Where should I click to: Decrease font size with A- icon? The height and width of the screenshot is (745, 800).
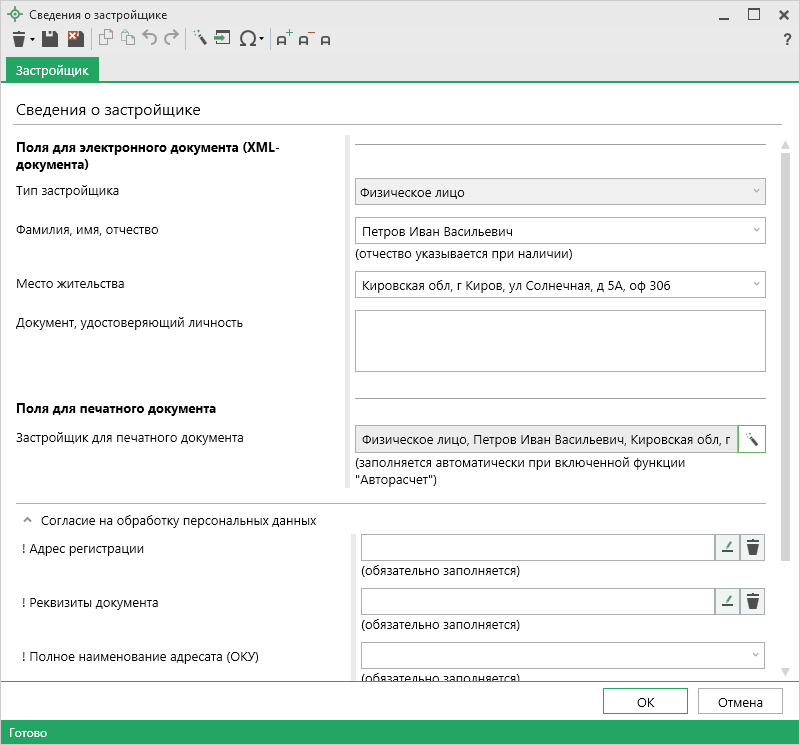click(305, 39)
